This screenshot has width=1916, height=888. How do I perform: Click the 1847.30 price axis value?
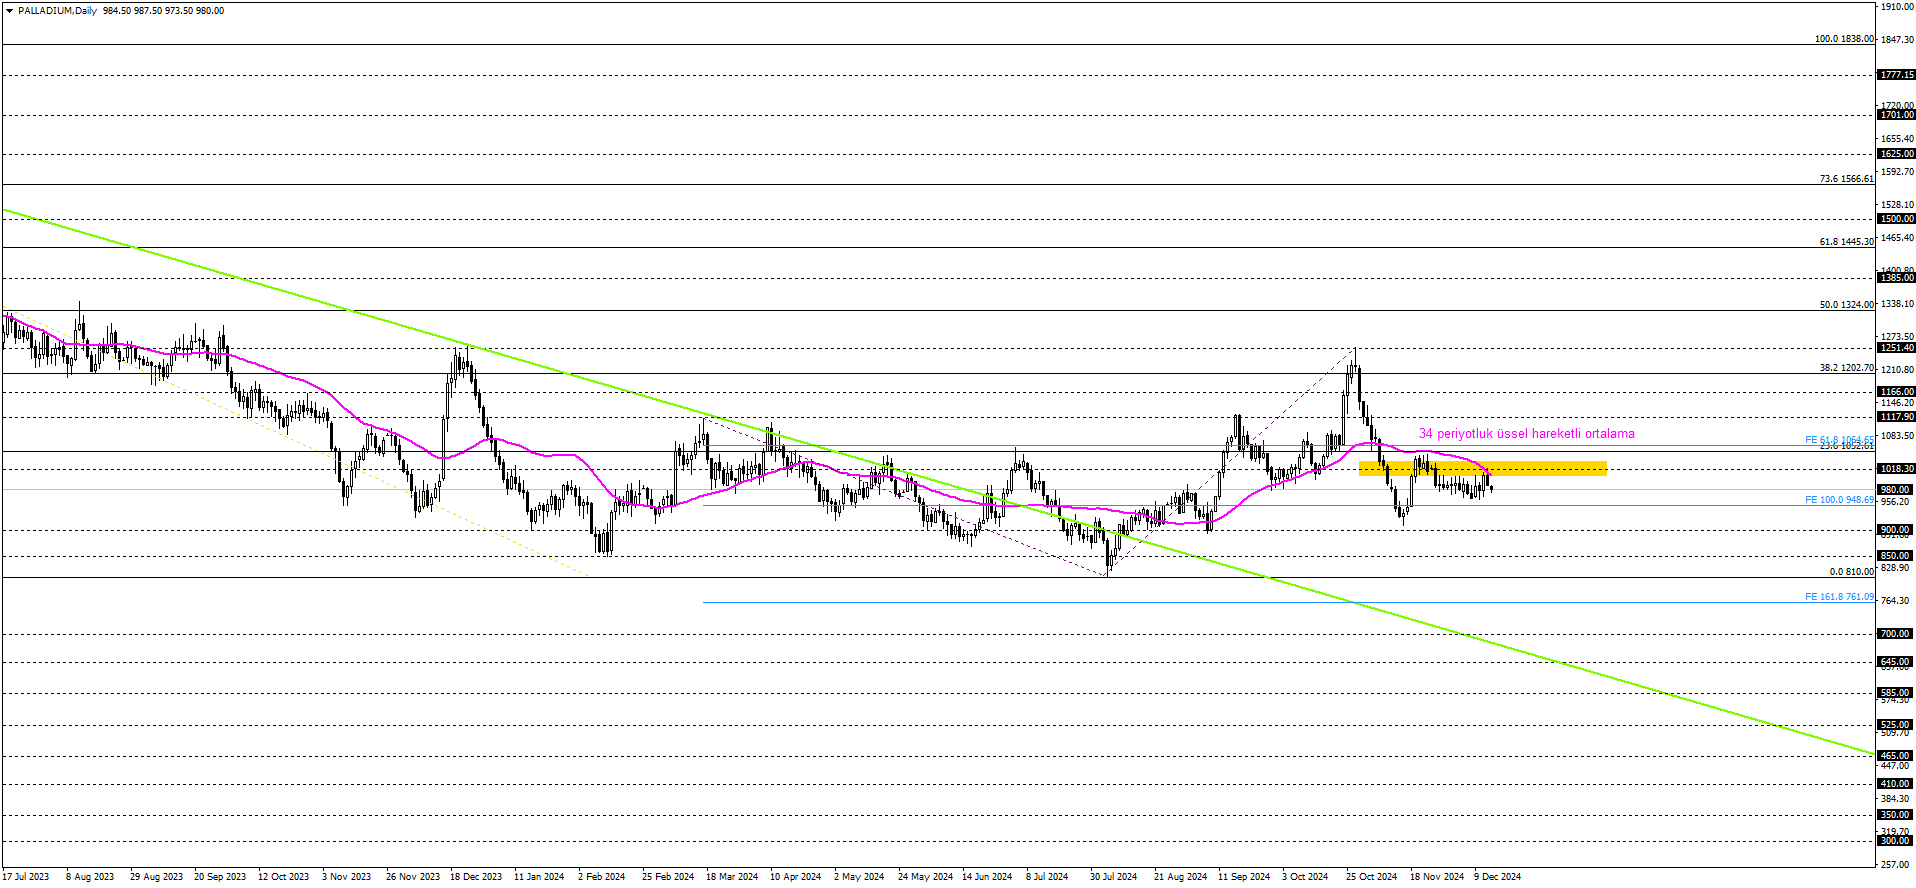click(x=1897, y=40)
